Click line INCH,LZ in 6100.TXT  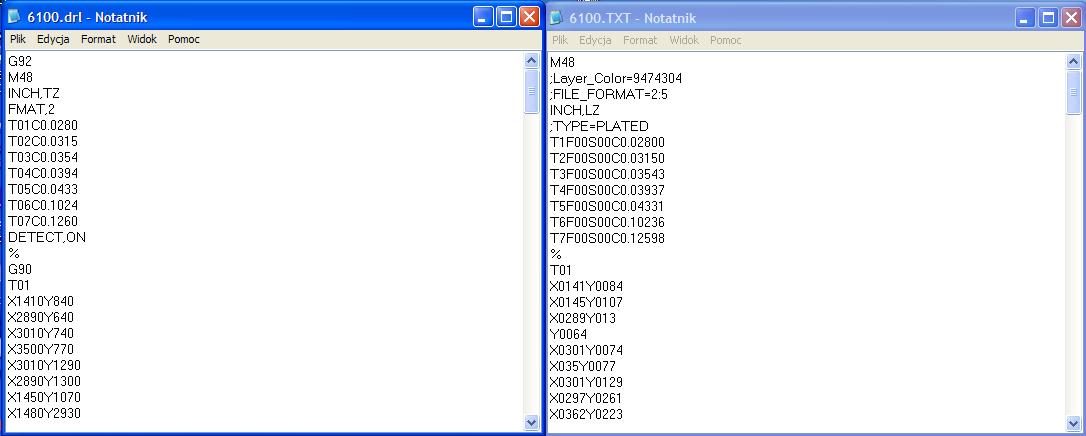pyautogui.click(x=575, y=110)
